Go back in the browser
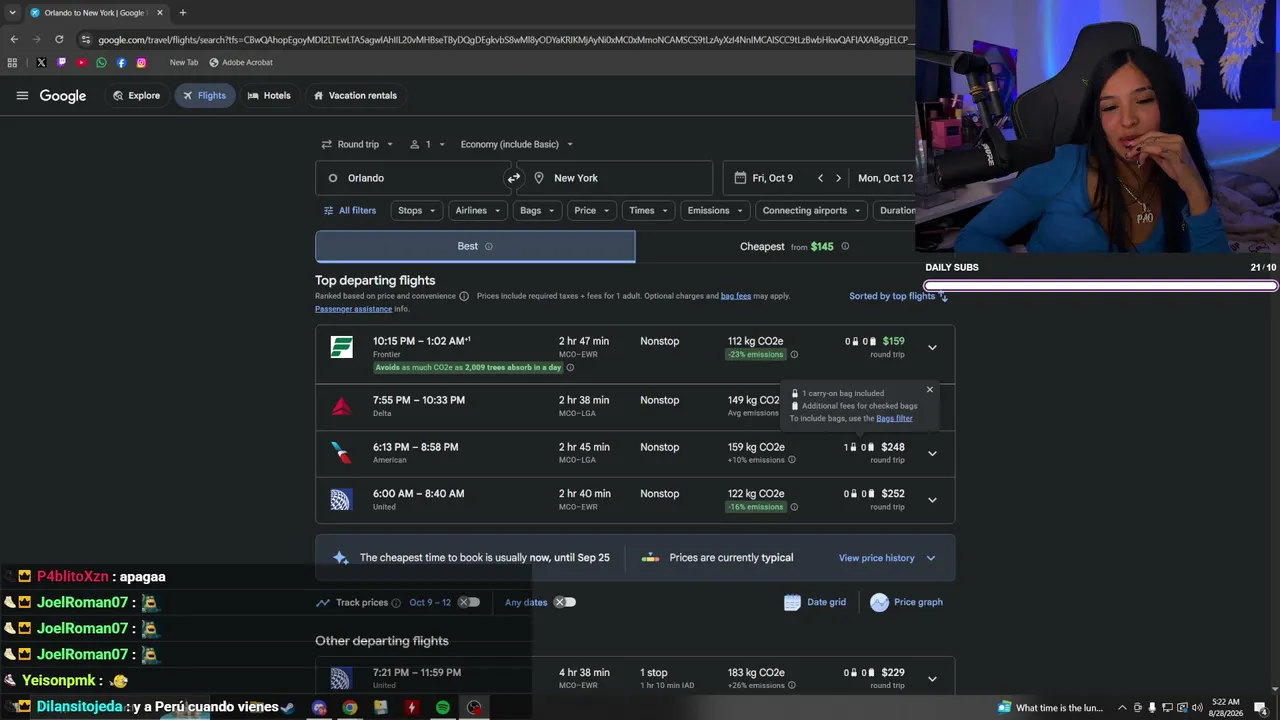Screen dimensions: 1280x720 click(14, 39)
